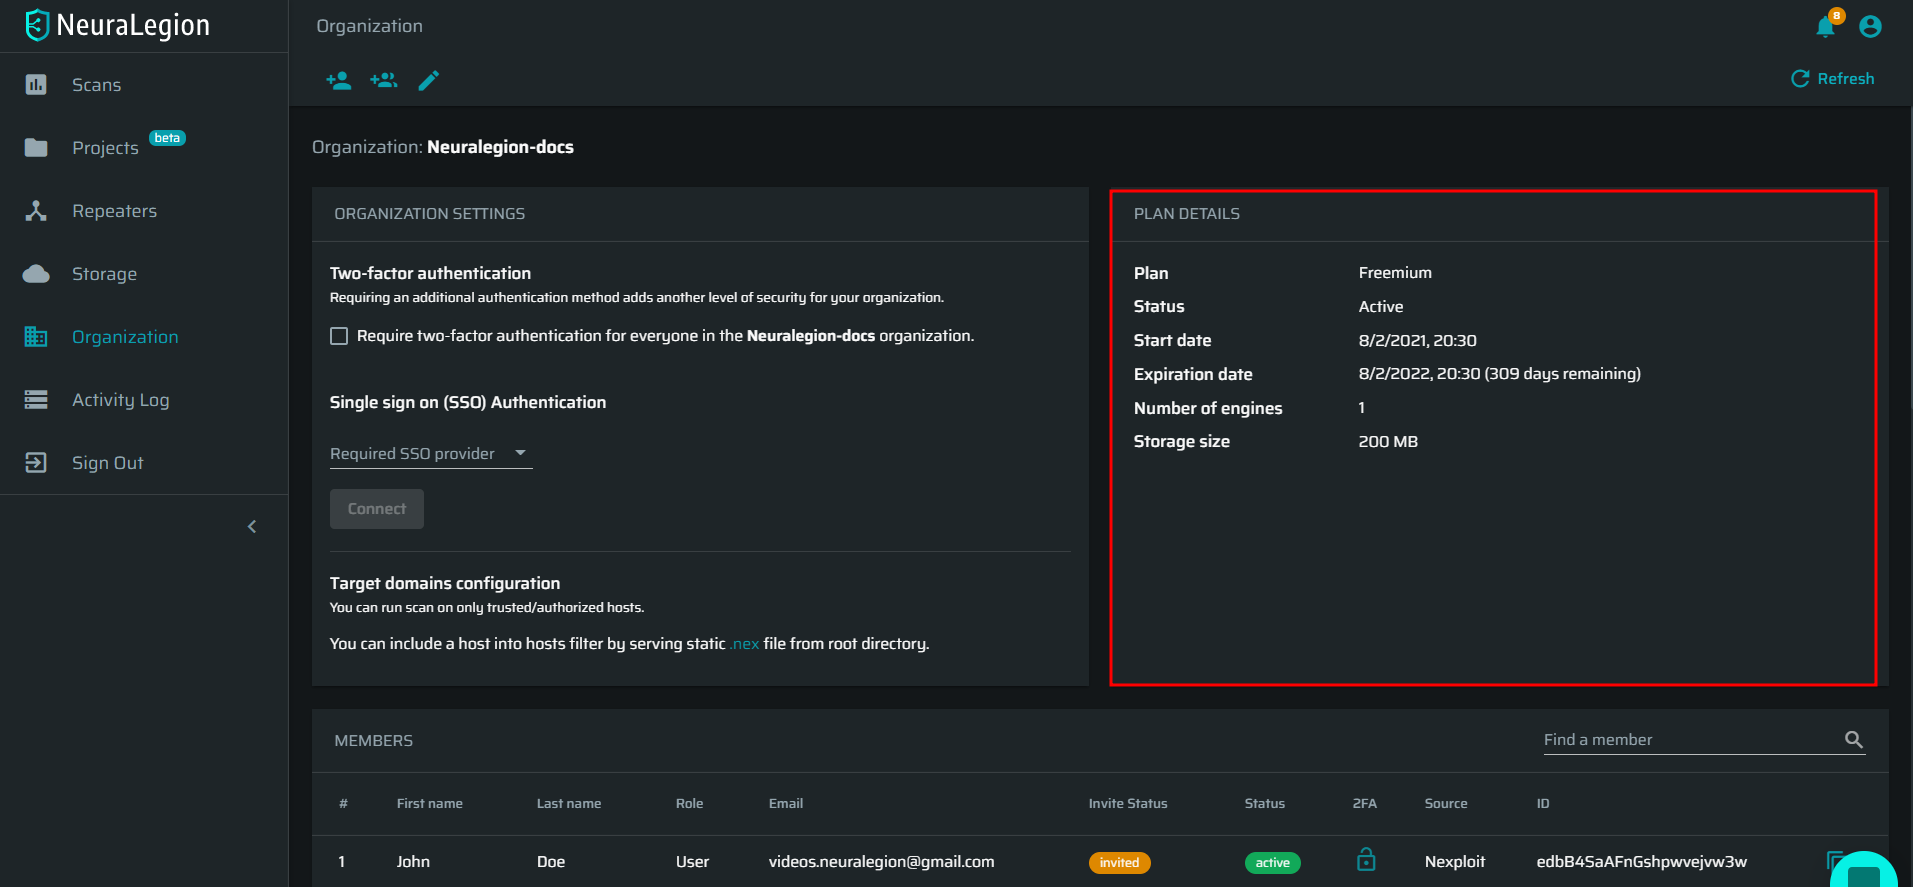Click the 200 MB storage size value
The image size is (1913, 887).
1387,442
